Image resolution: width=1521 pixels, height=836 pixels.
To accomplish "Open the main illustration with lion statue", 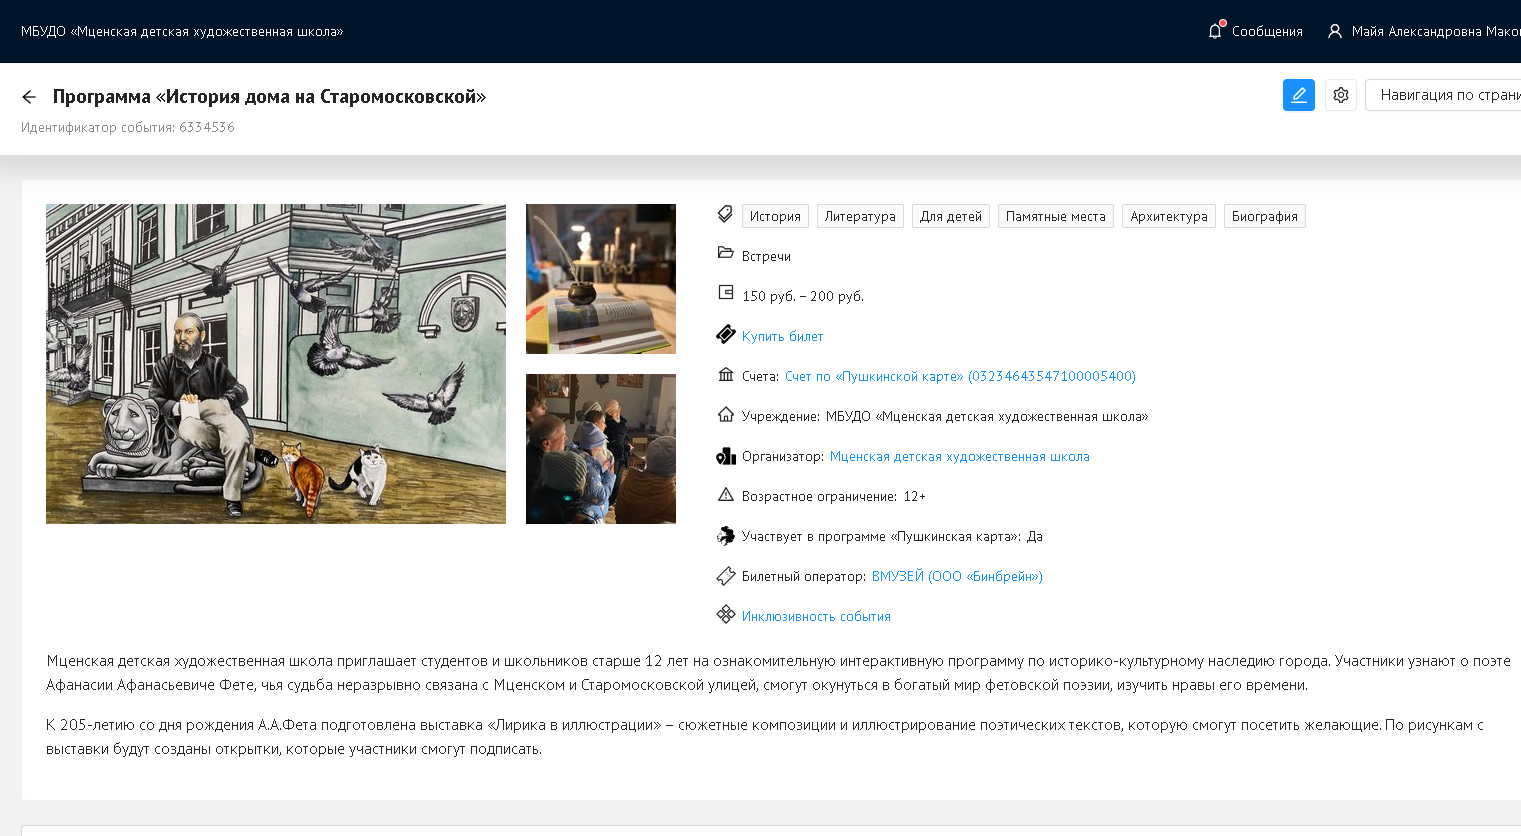I will coord(275,364).
